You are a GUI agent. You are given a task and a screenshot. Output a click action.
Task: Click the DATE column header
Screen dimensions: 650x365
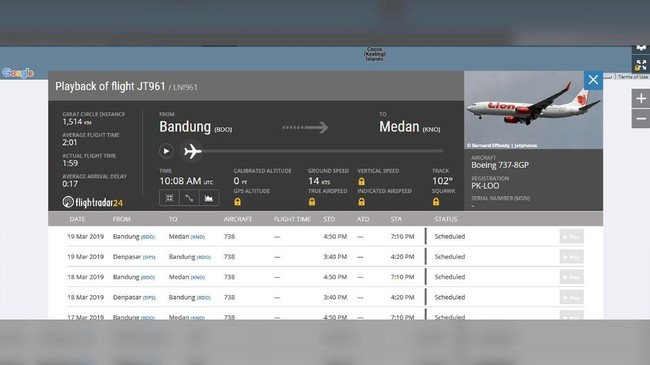[77, 219]
